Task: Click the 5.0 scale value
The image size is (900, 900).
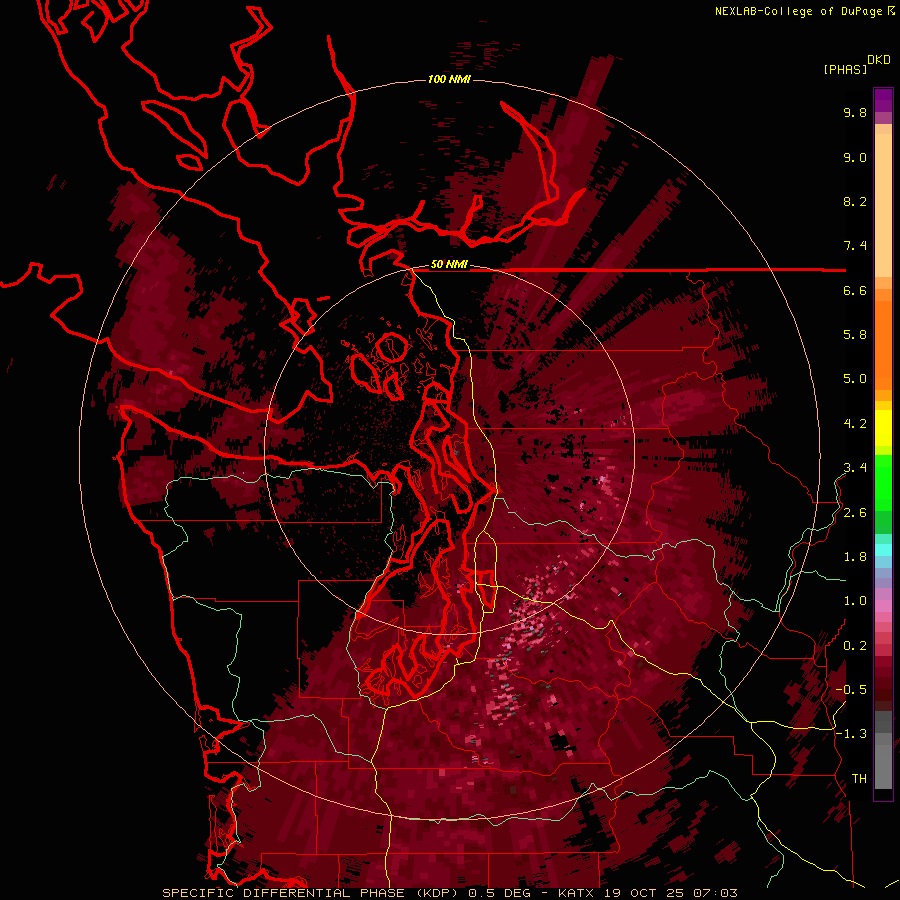Action: coord(855,379)
